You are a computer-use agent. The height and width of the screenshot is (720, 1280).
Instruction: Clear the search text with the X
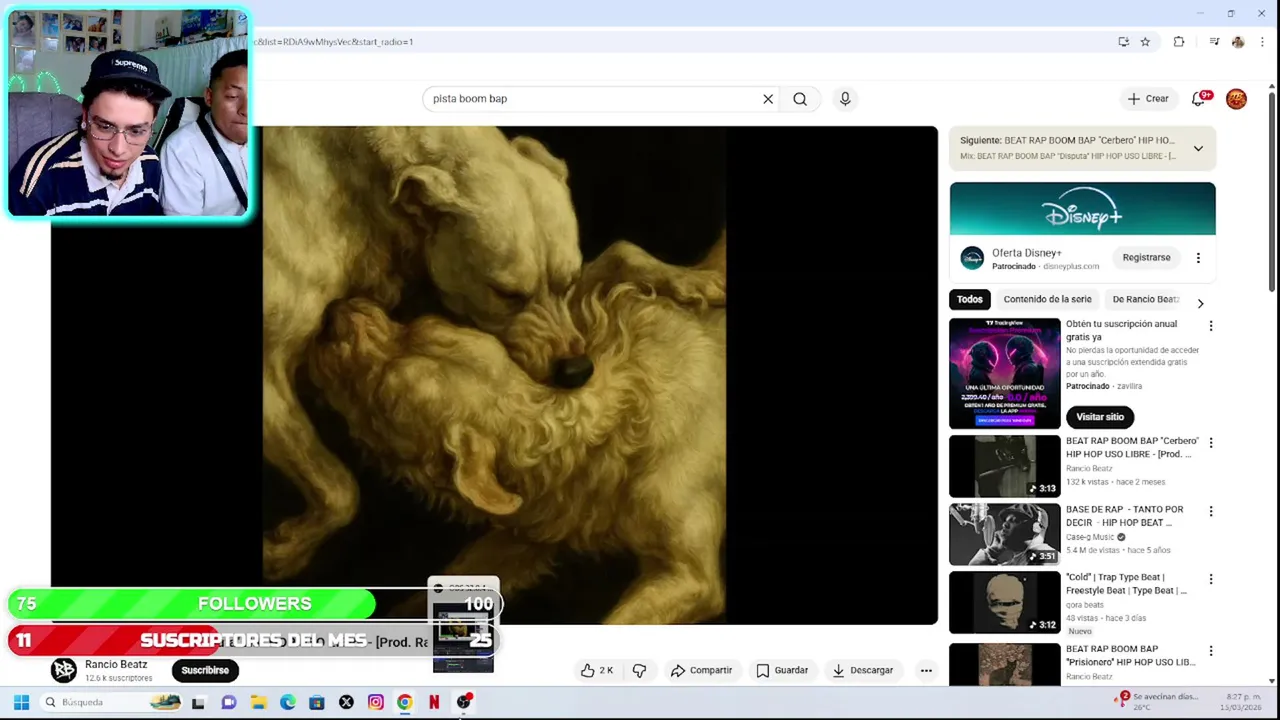click(768, 99)
